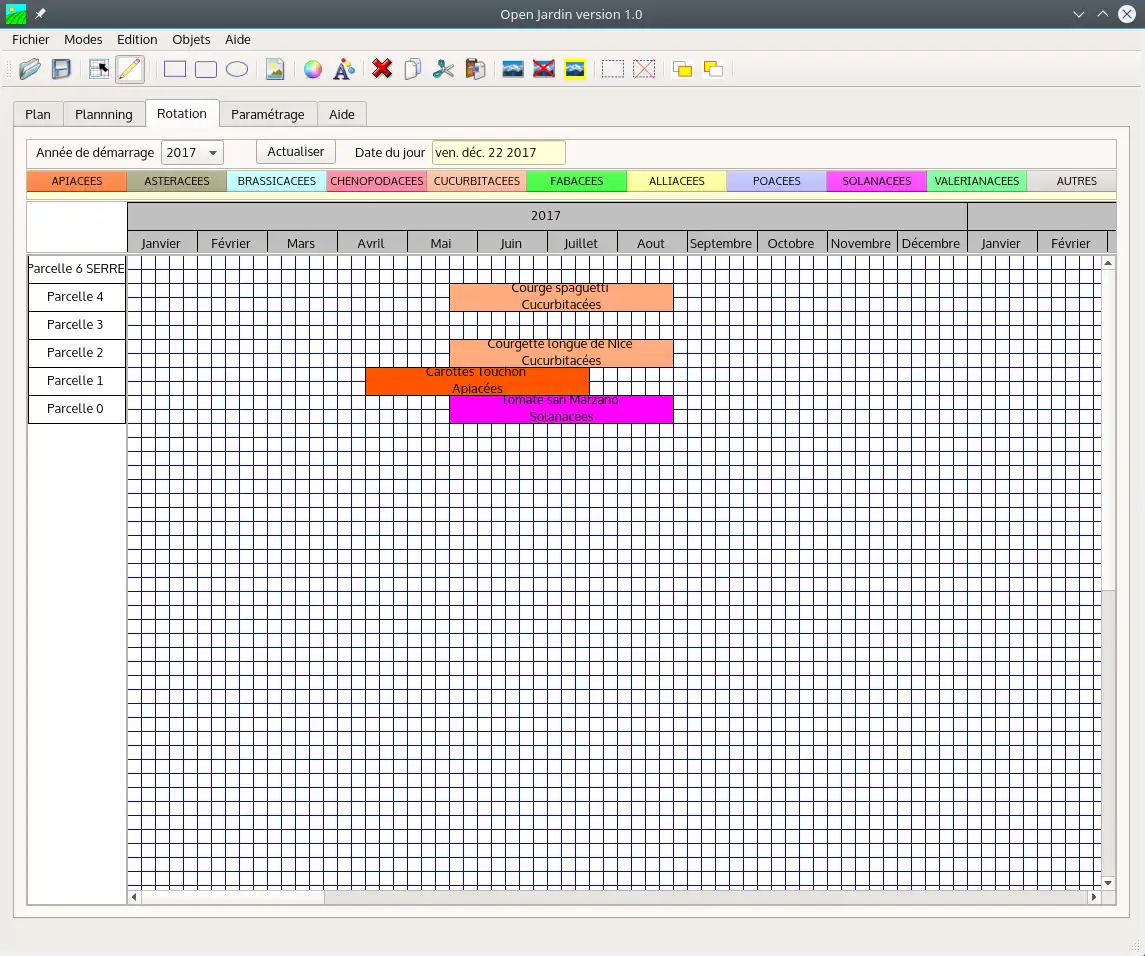The width and height of the screenshot is (1145, 956).
Task: Select the ellipse shape tool
Action: point(237,69)
